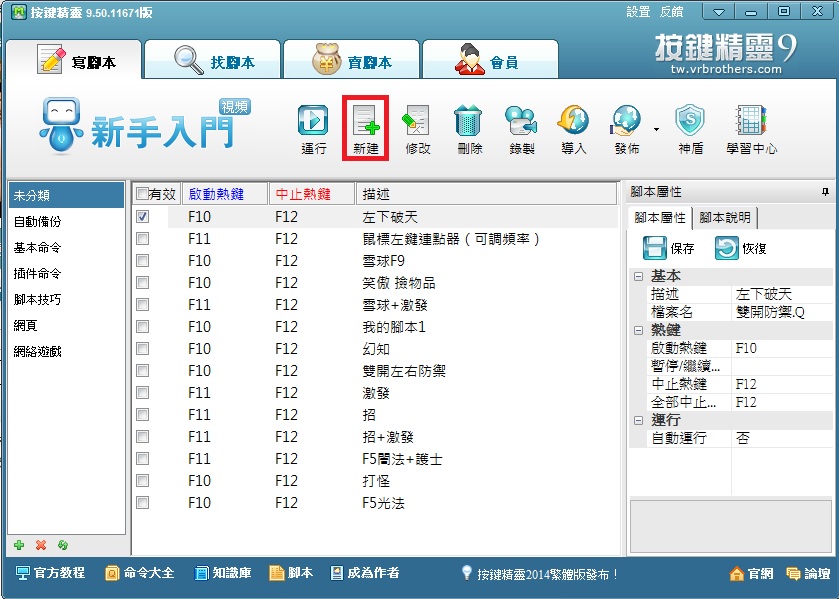Collapse the 熱鍵 property group
This screenshot has height=599, width=839.
[638, 330]
